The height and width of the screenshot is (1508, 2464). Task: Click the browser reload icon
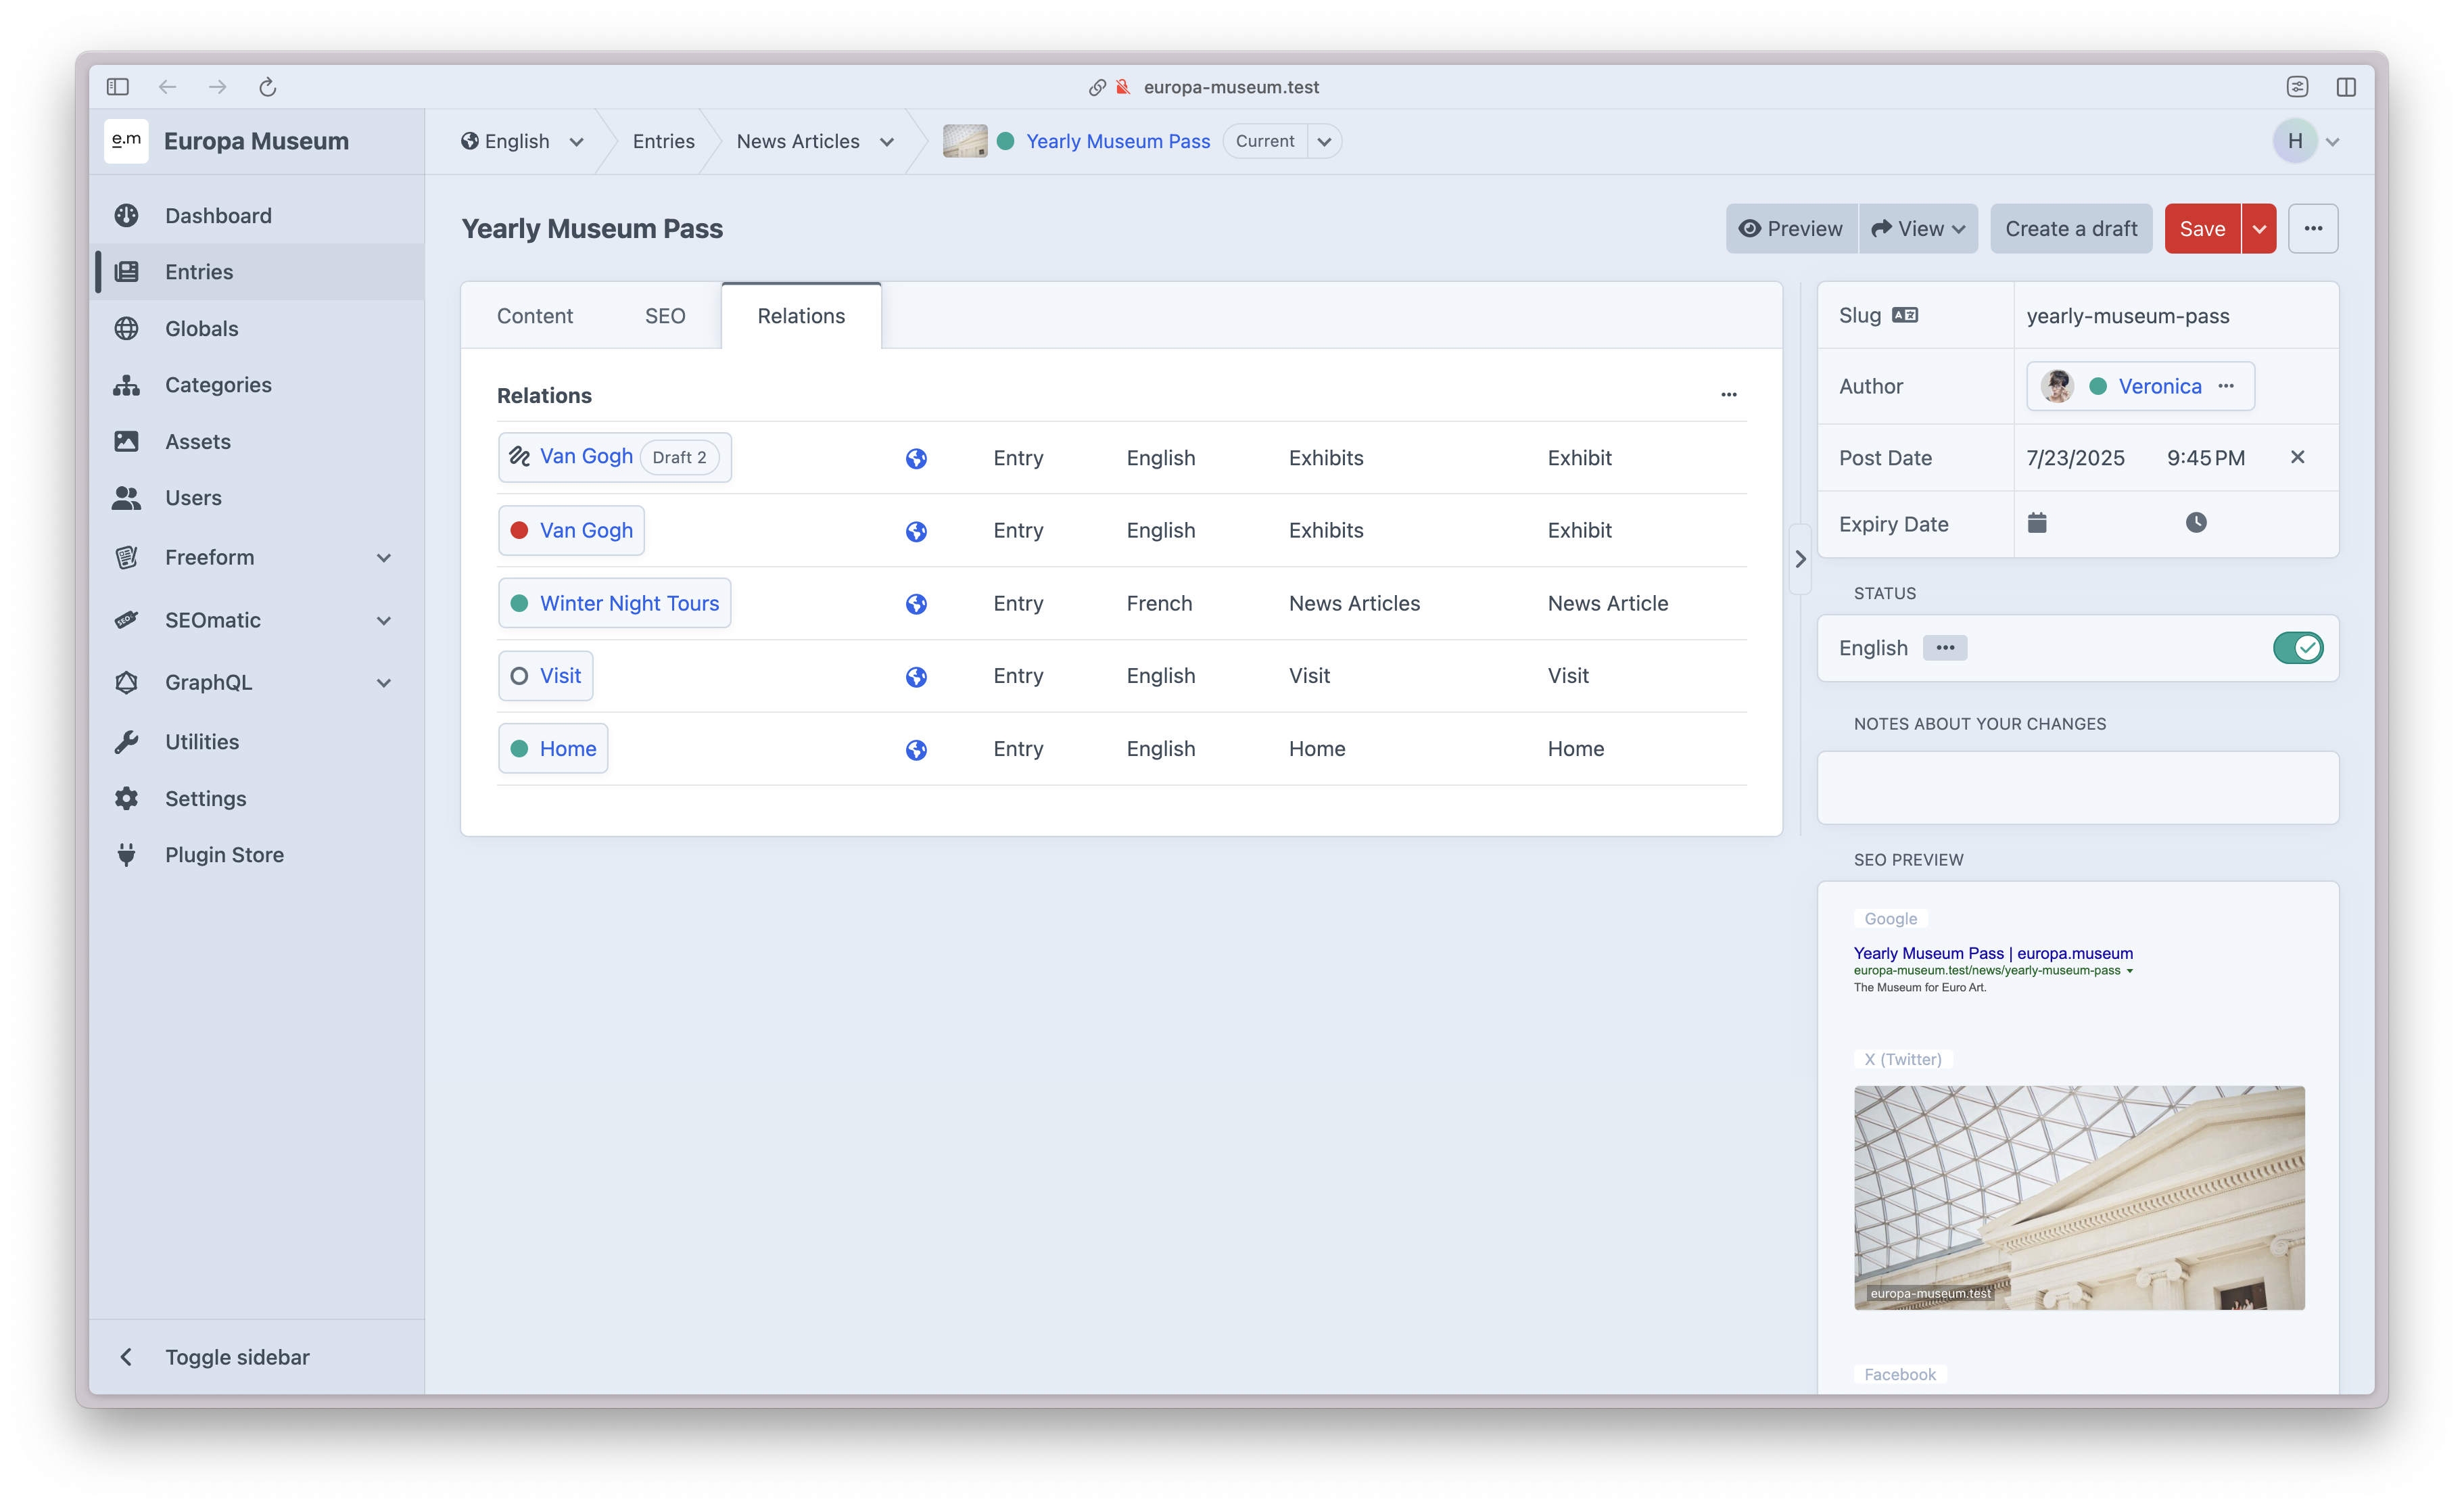[x=267, y=87]
